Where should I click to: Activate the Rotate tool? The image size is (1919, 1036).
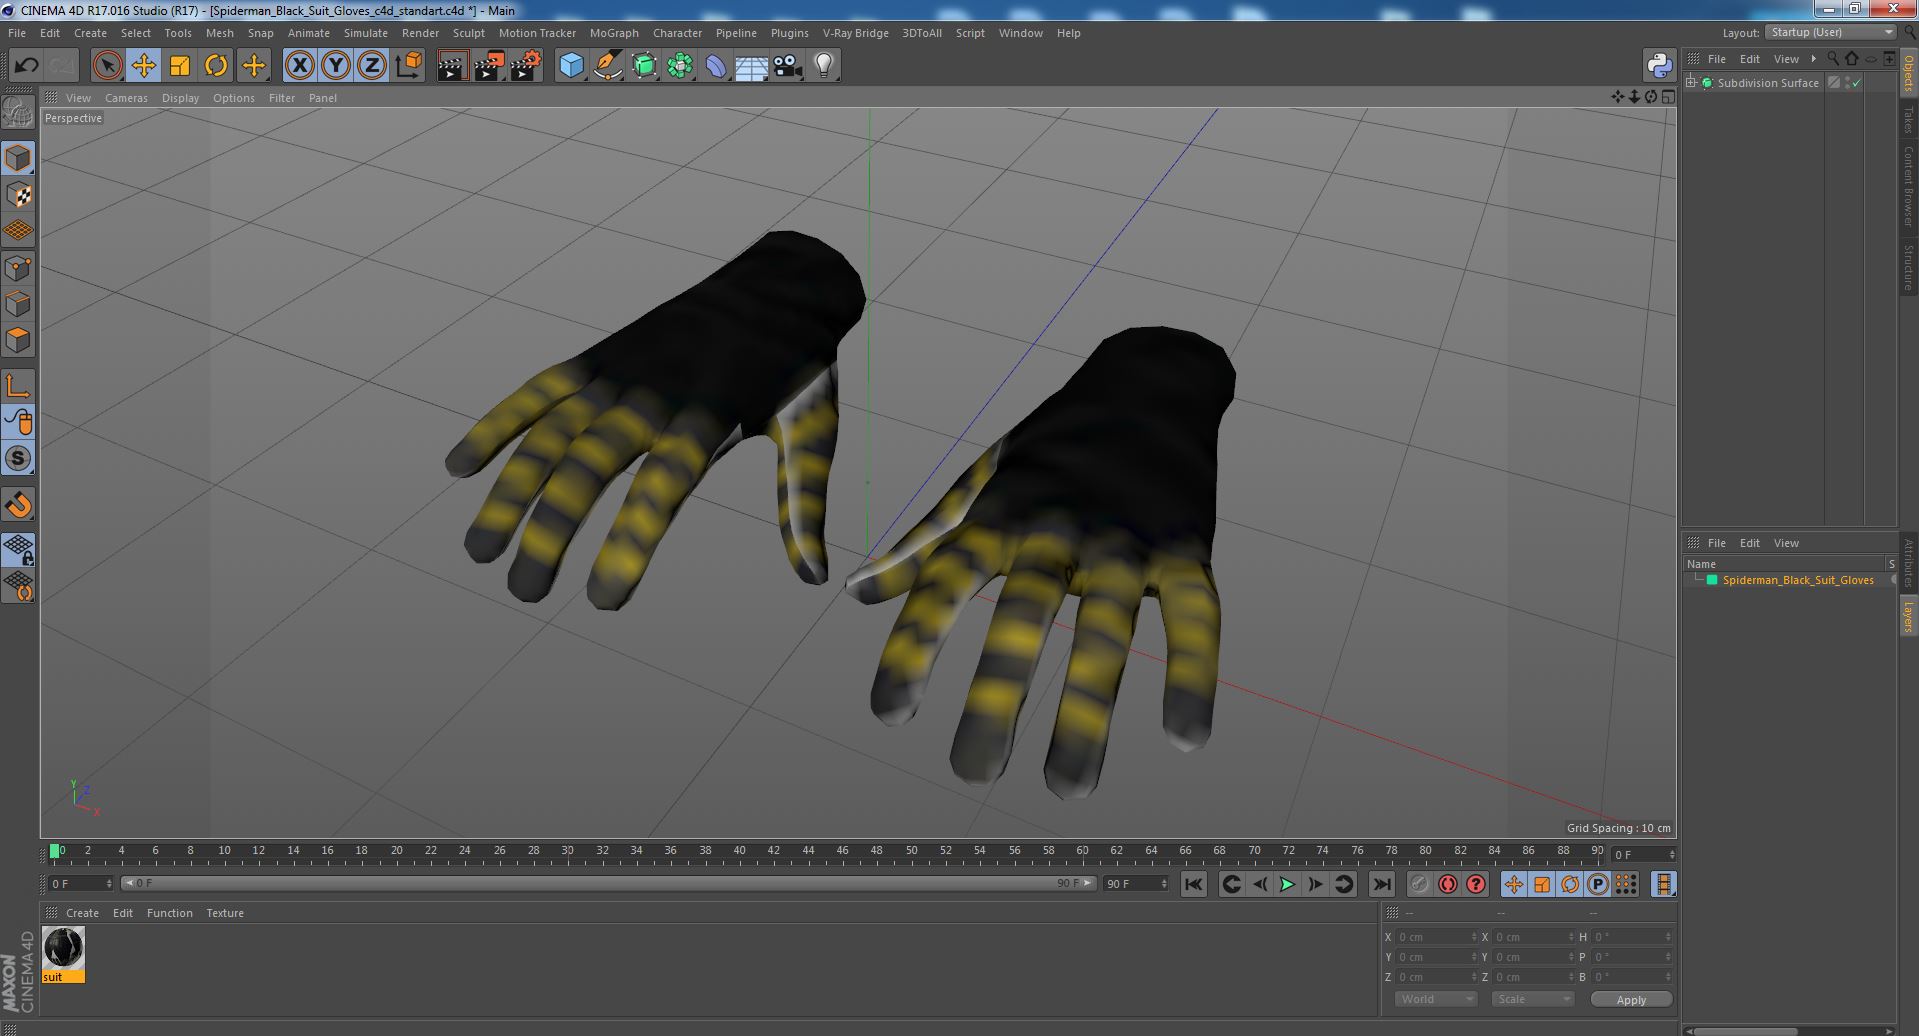point(216,66)
